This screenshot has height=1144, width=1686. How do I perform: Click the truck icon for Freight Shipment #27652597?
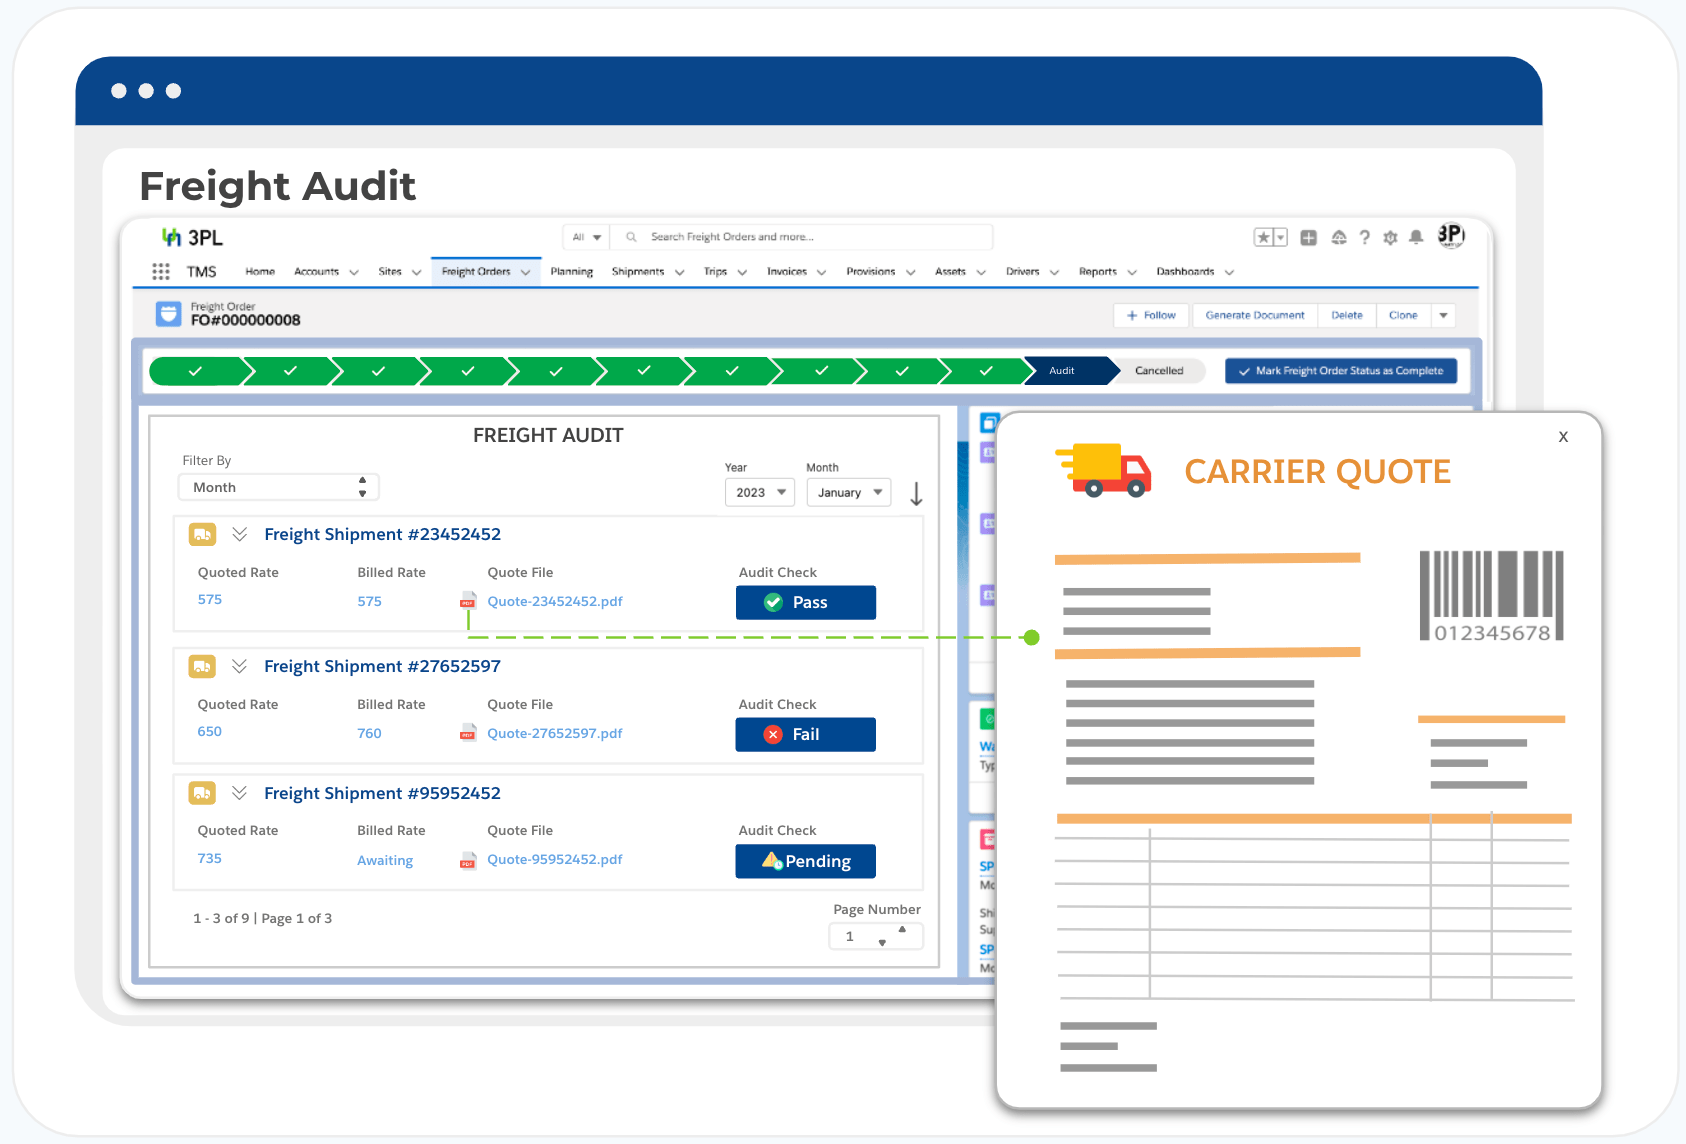pos(201,666)
